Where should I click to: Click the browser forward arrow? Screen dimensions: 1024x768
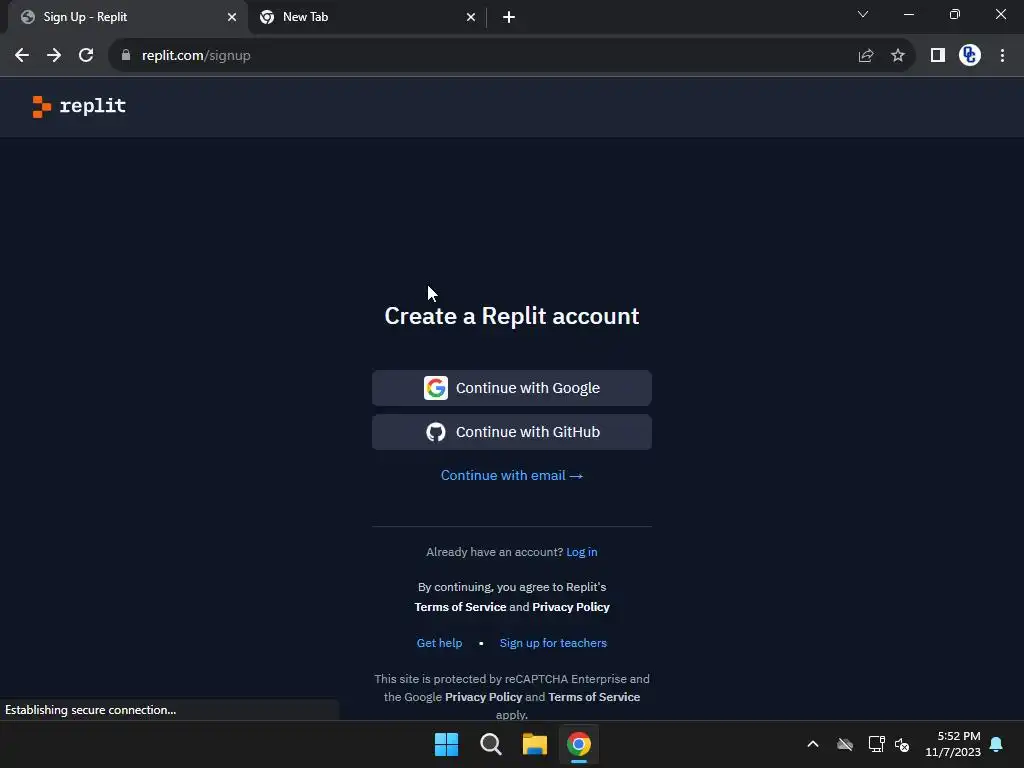pyautogui.click(x=54, y=56)
